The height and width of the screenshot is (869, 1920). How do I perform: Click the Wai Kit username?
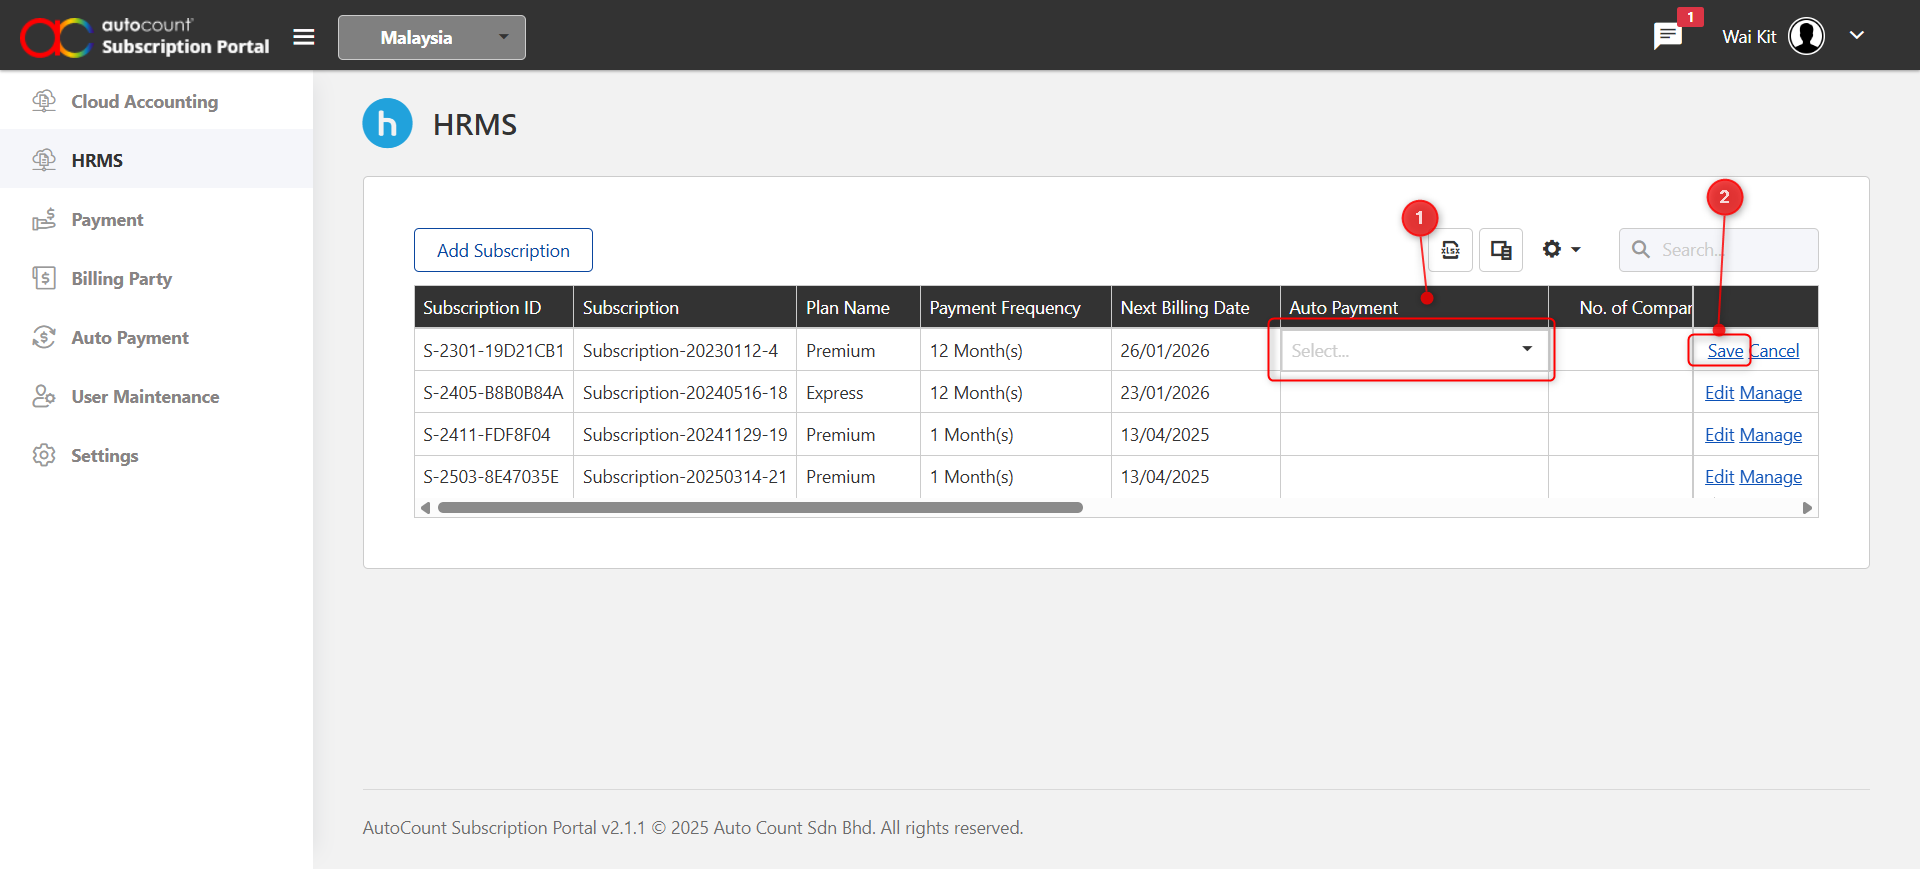tap(1749, 37)
